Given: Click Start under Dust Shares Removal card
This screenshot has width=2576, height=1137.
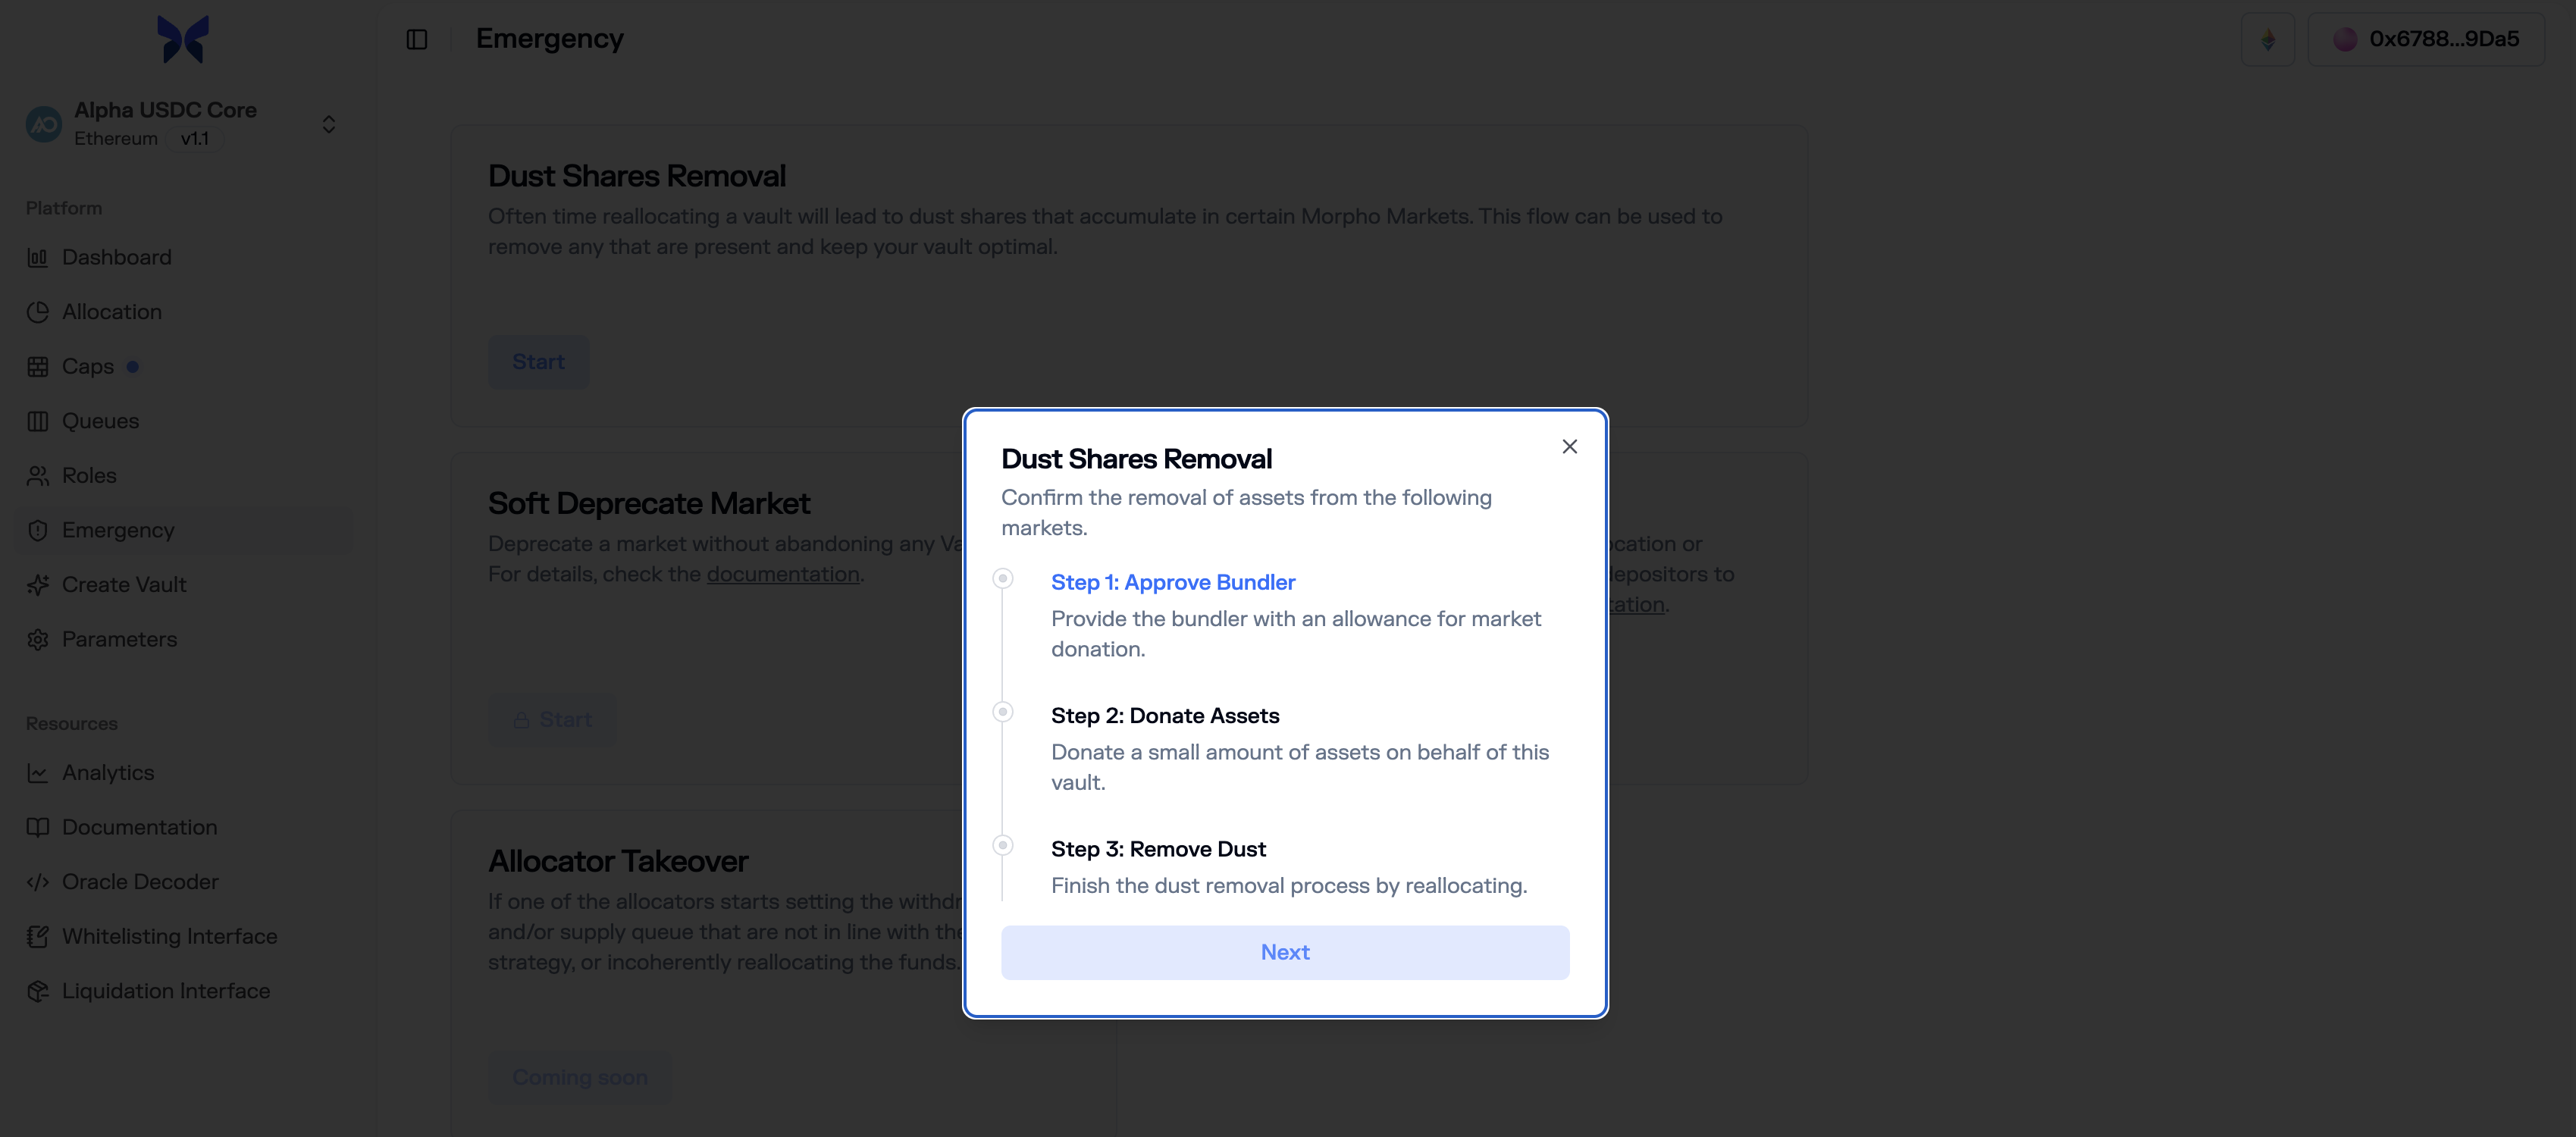Looking at the screenshot, I should [x=538, y=362].
